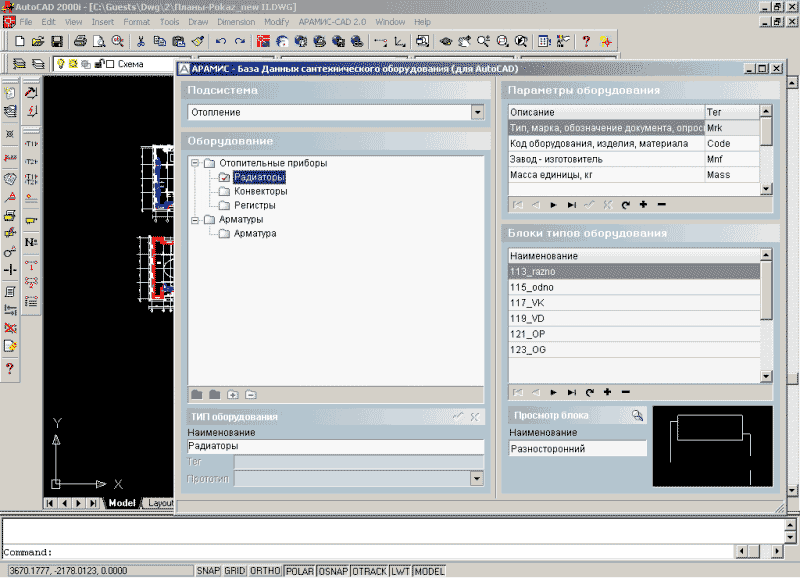Viewport: 800px width, 578px height.
Task: Click the minus icon under Параметры оборудования table
Action: click(662, 205)
